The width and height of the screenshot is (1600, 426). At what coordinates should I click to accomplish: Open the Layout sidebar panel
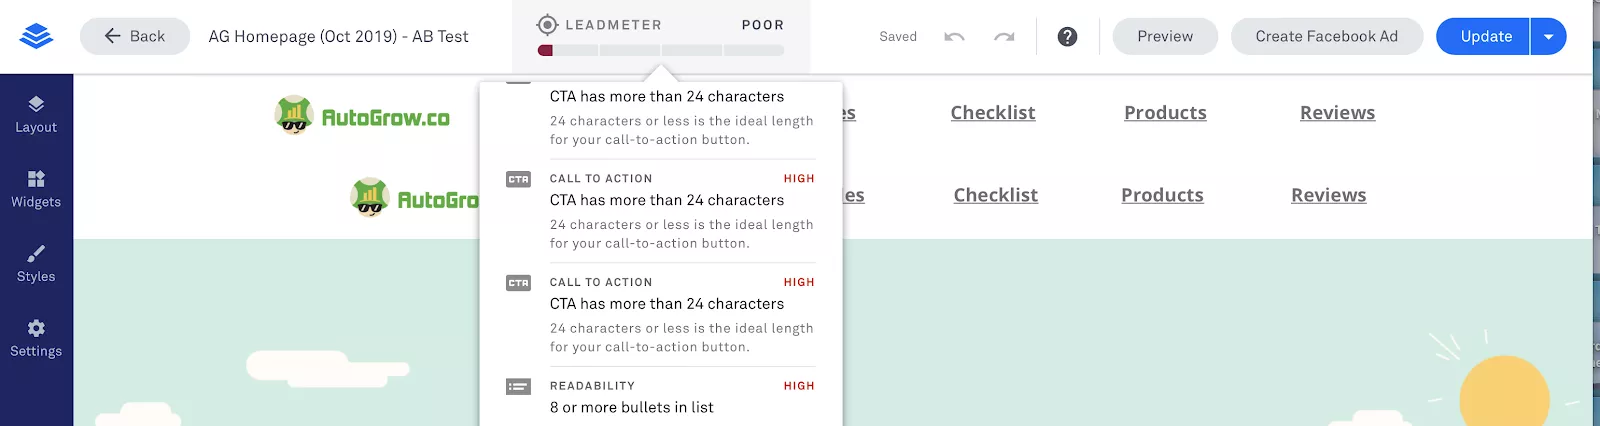point(36,115)
